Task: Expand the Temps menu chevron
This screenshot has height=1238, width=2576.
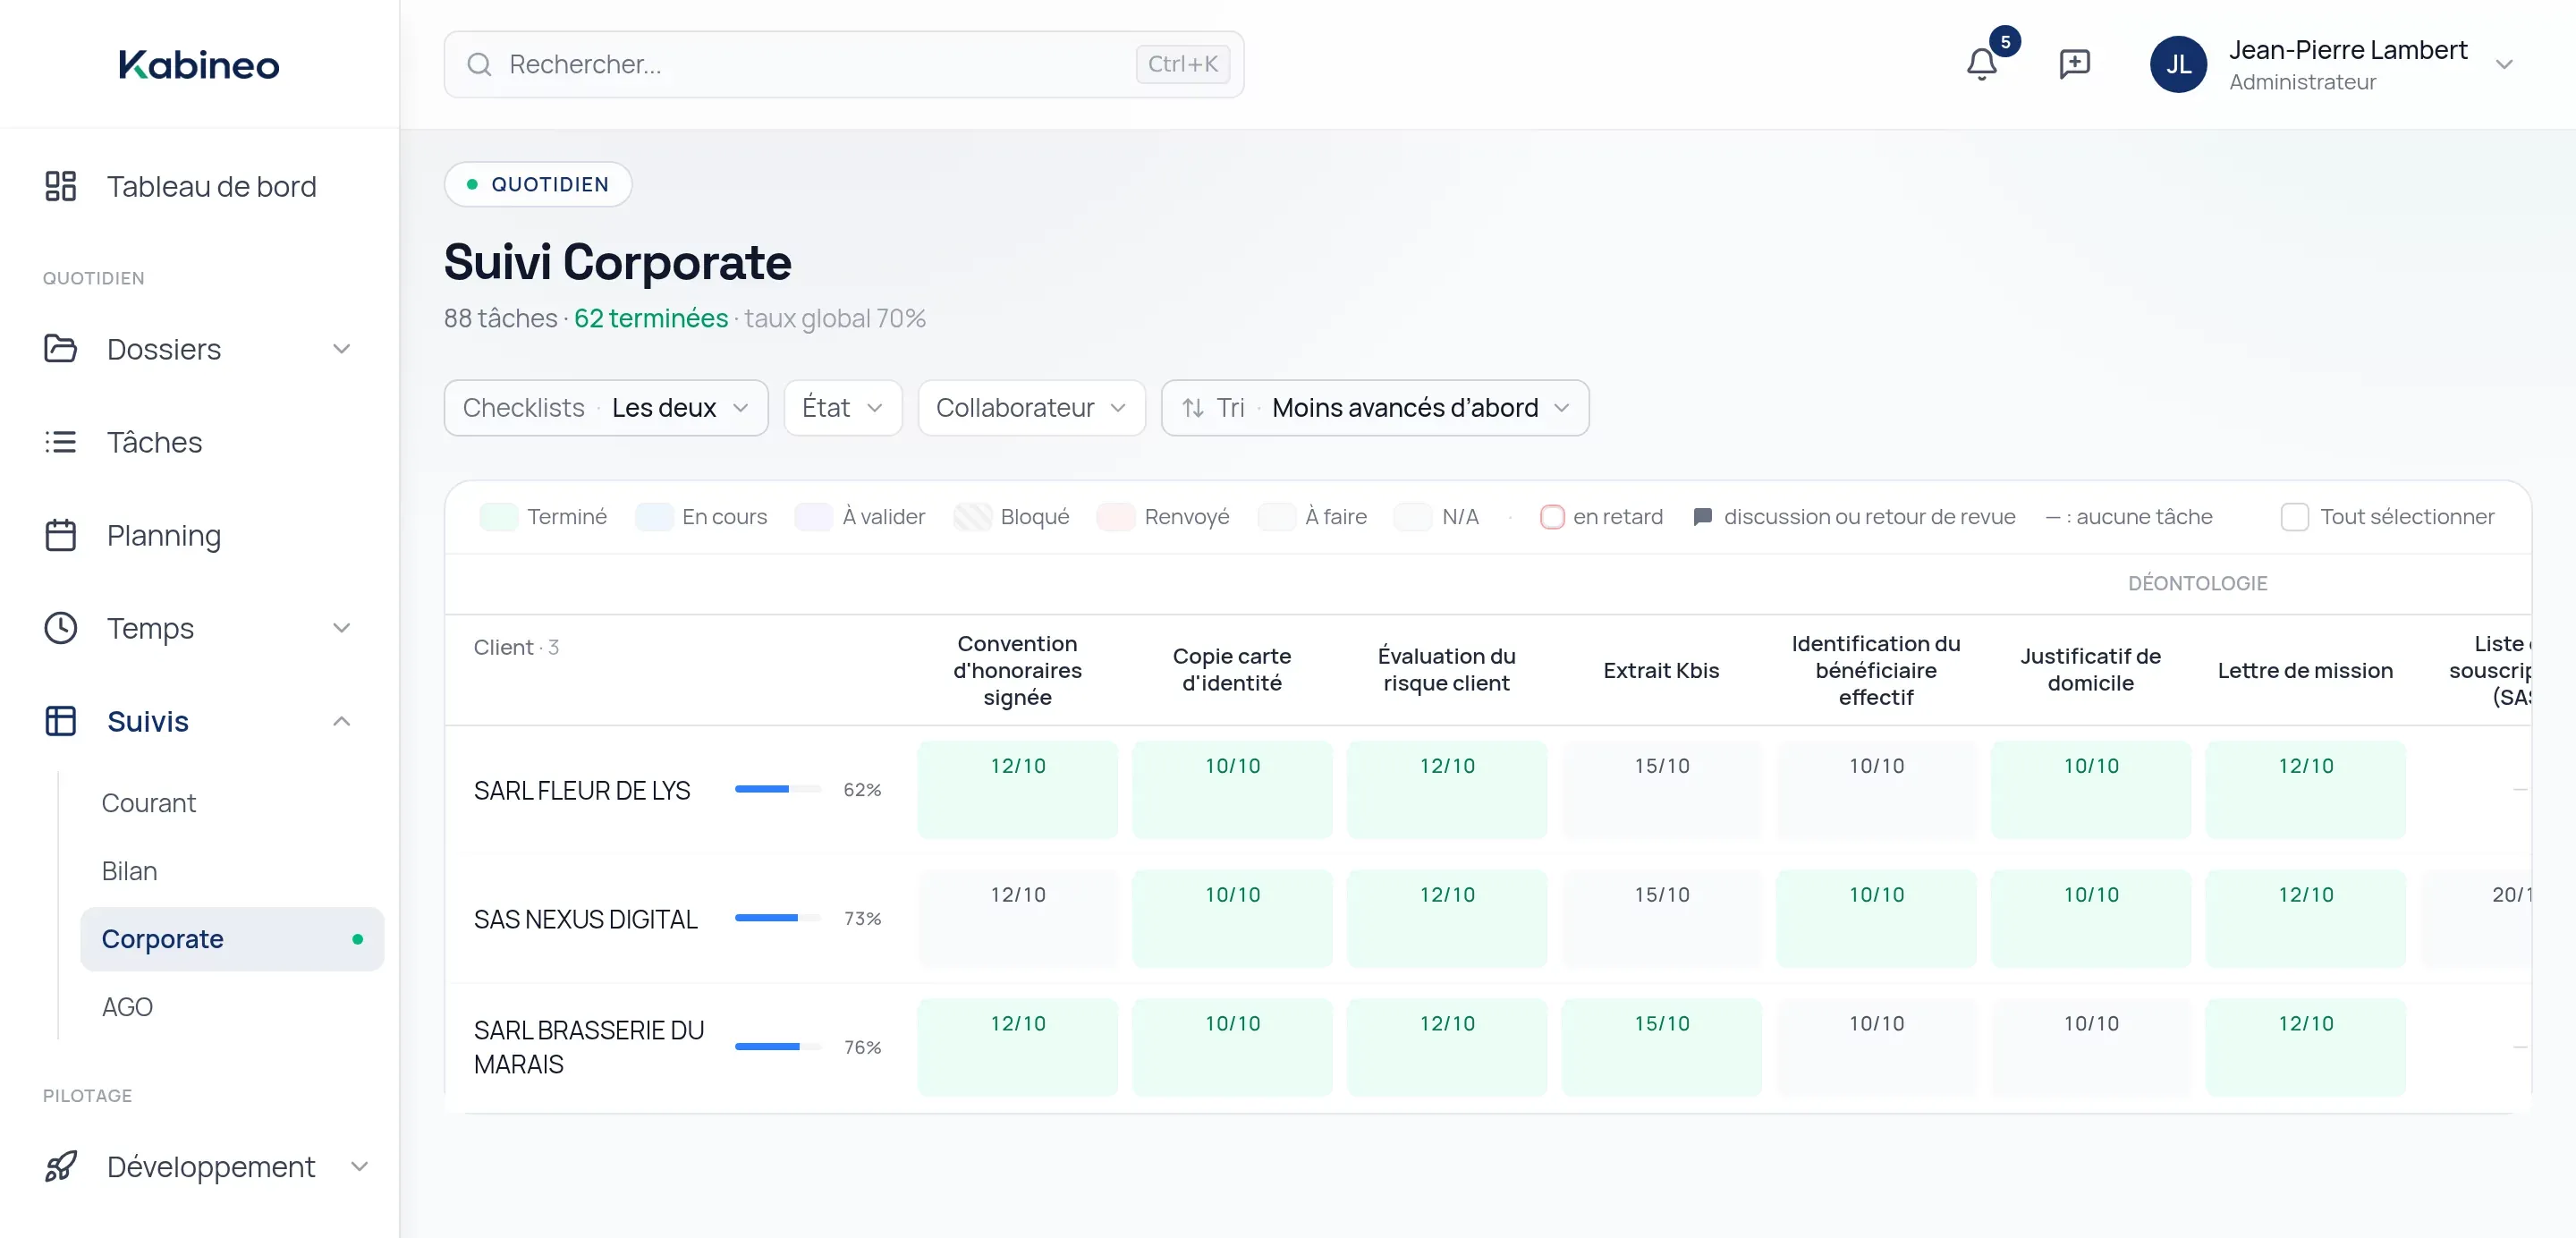Action: tap(341, 628)
